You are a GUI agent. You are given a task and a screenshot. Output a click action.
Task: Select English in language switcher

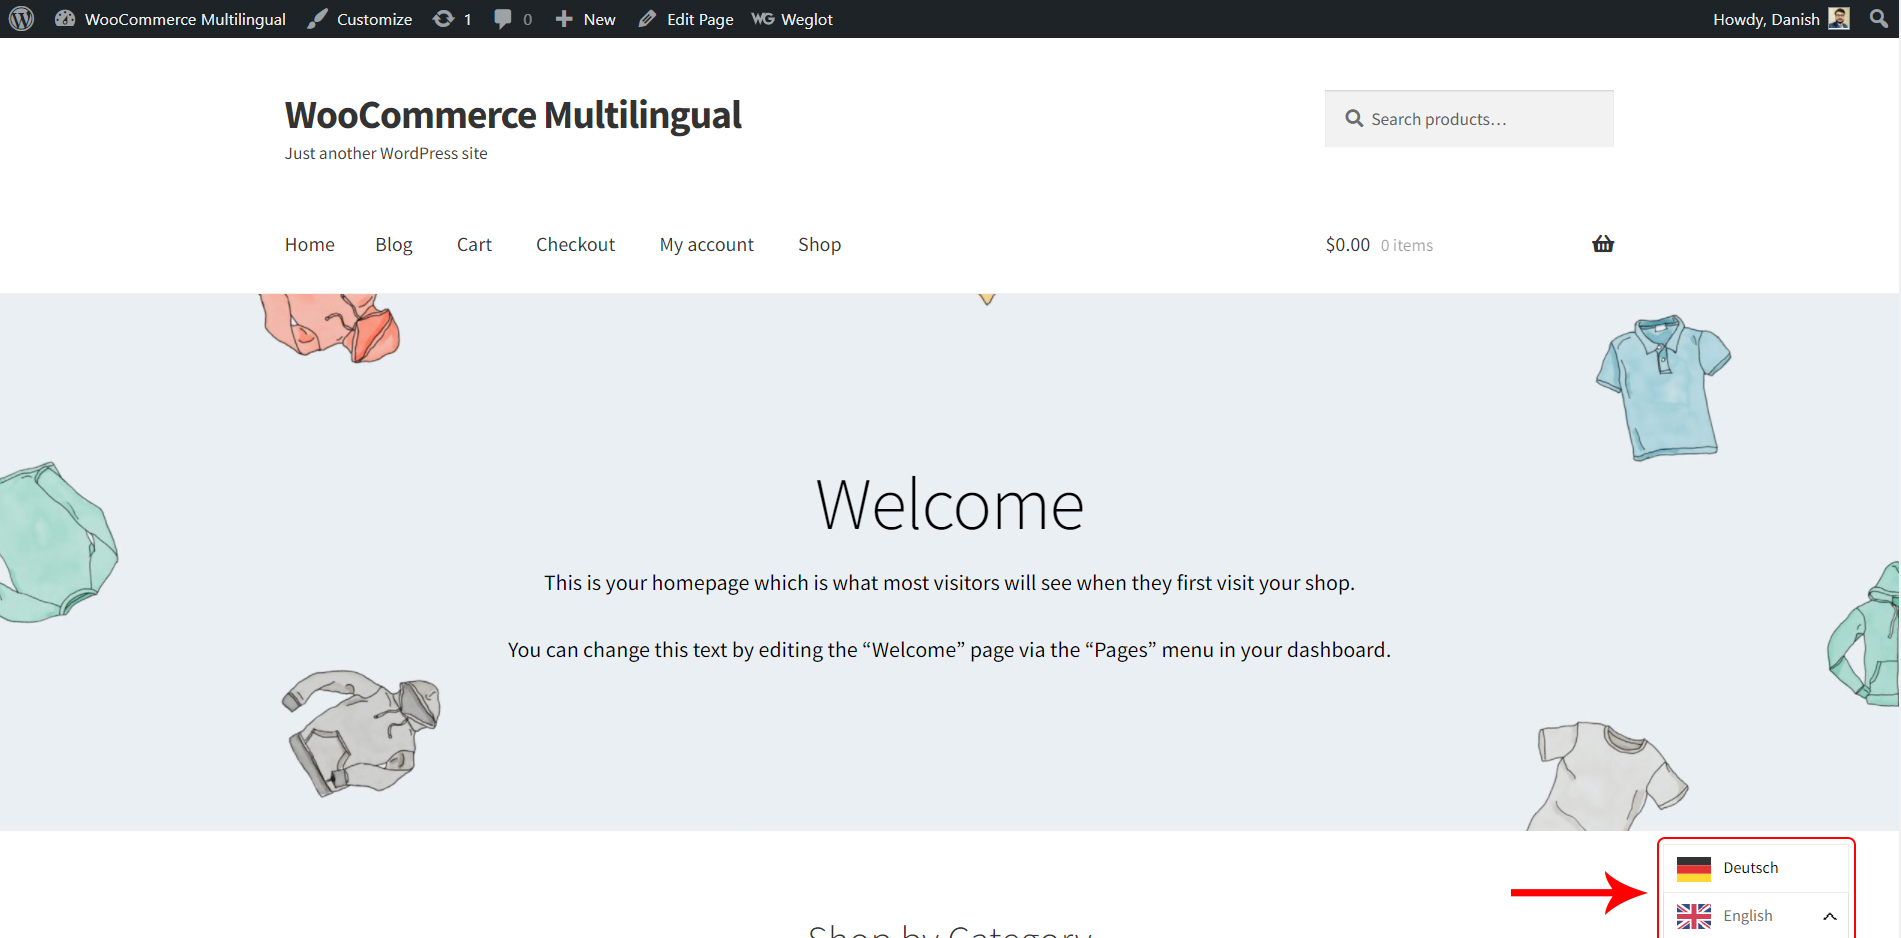click(x=1748, y=916)
